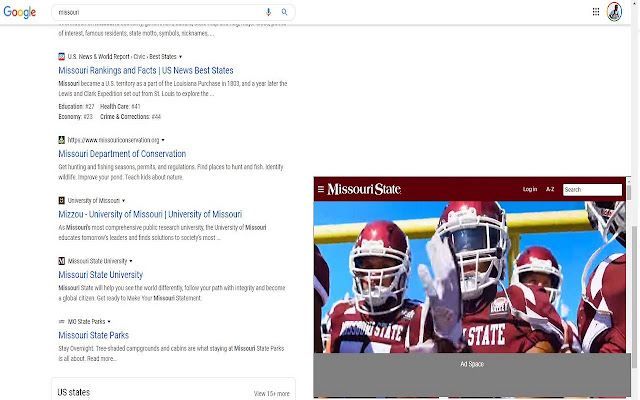
Task: Click the Missouri Conservation site favicon
Action: 62,140
